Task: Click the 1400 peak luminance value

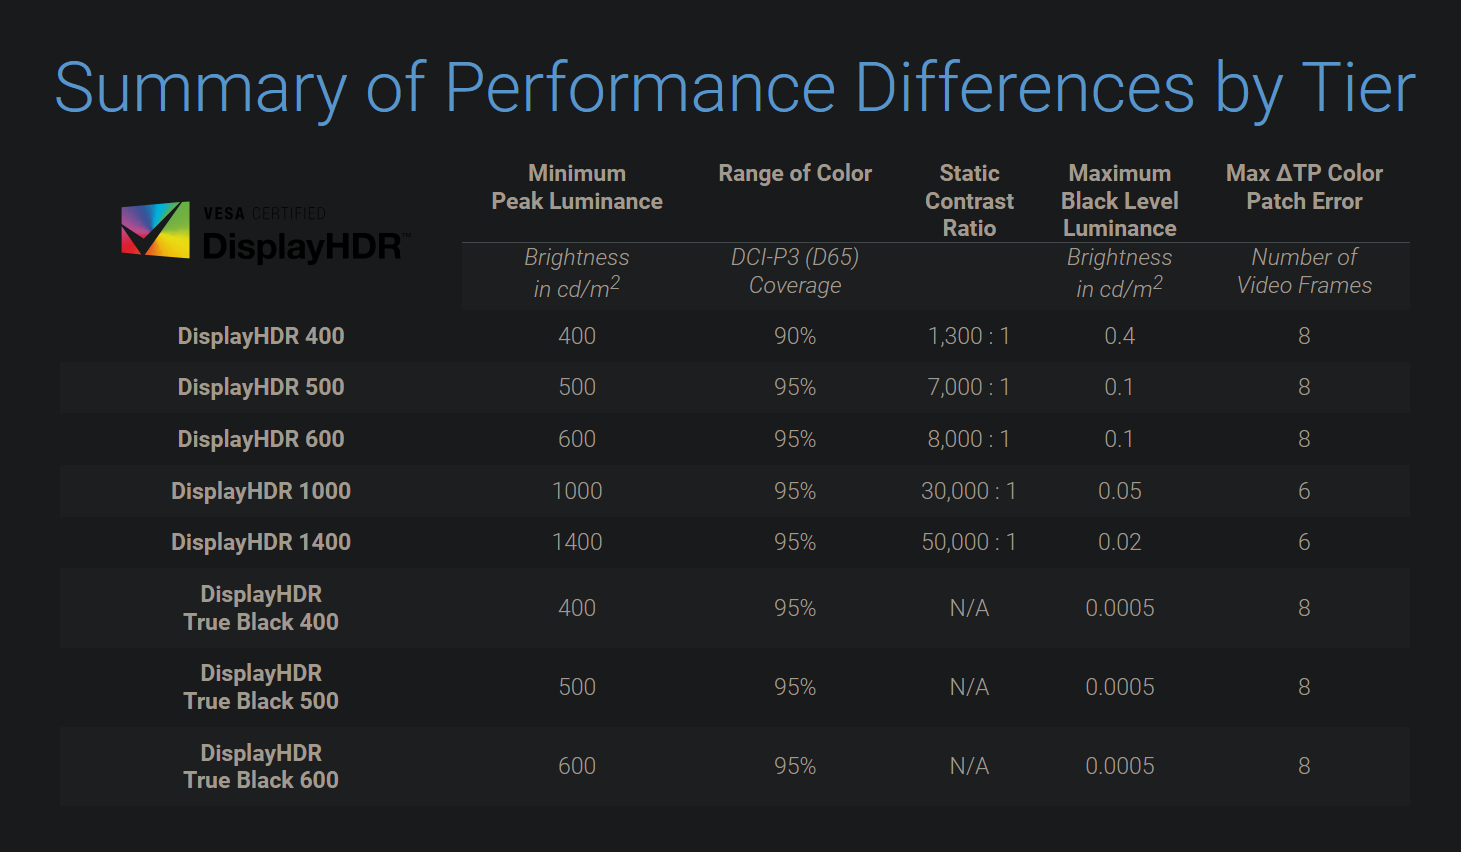Action: [x=577, y=542]
